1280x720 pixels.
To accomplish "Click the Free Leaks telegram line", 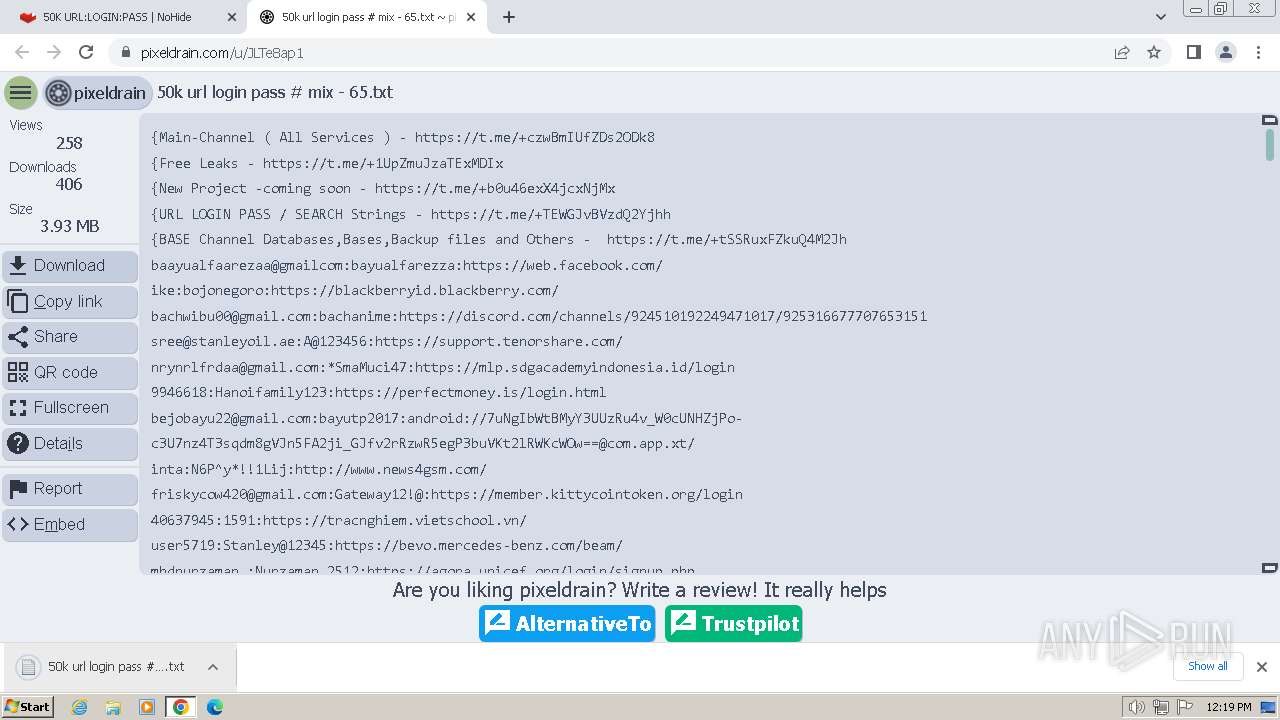I will (x=327, y=163).
